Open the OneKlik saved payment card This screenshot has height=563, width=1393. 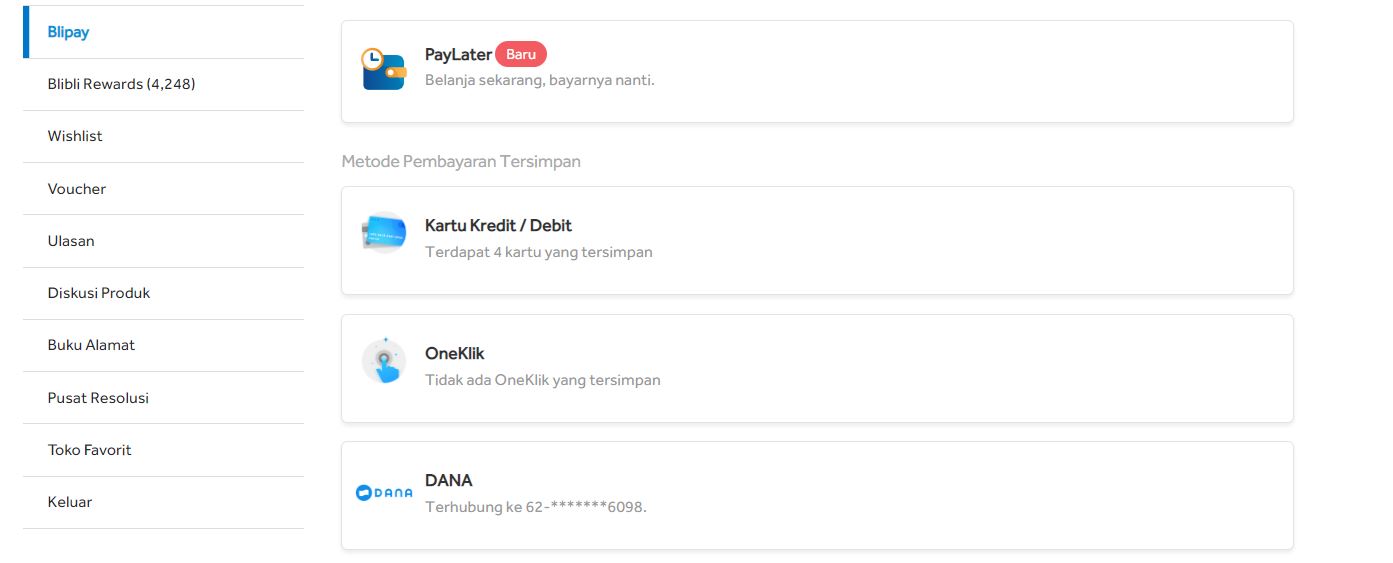pos(817,368)
